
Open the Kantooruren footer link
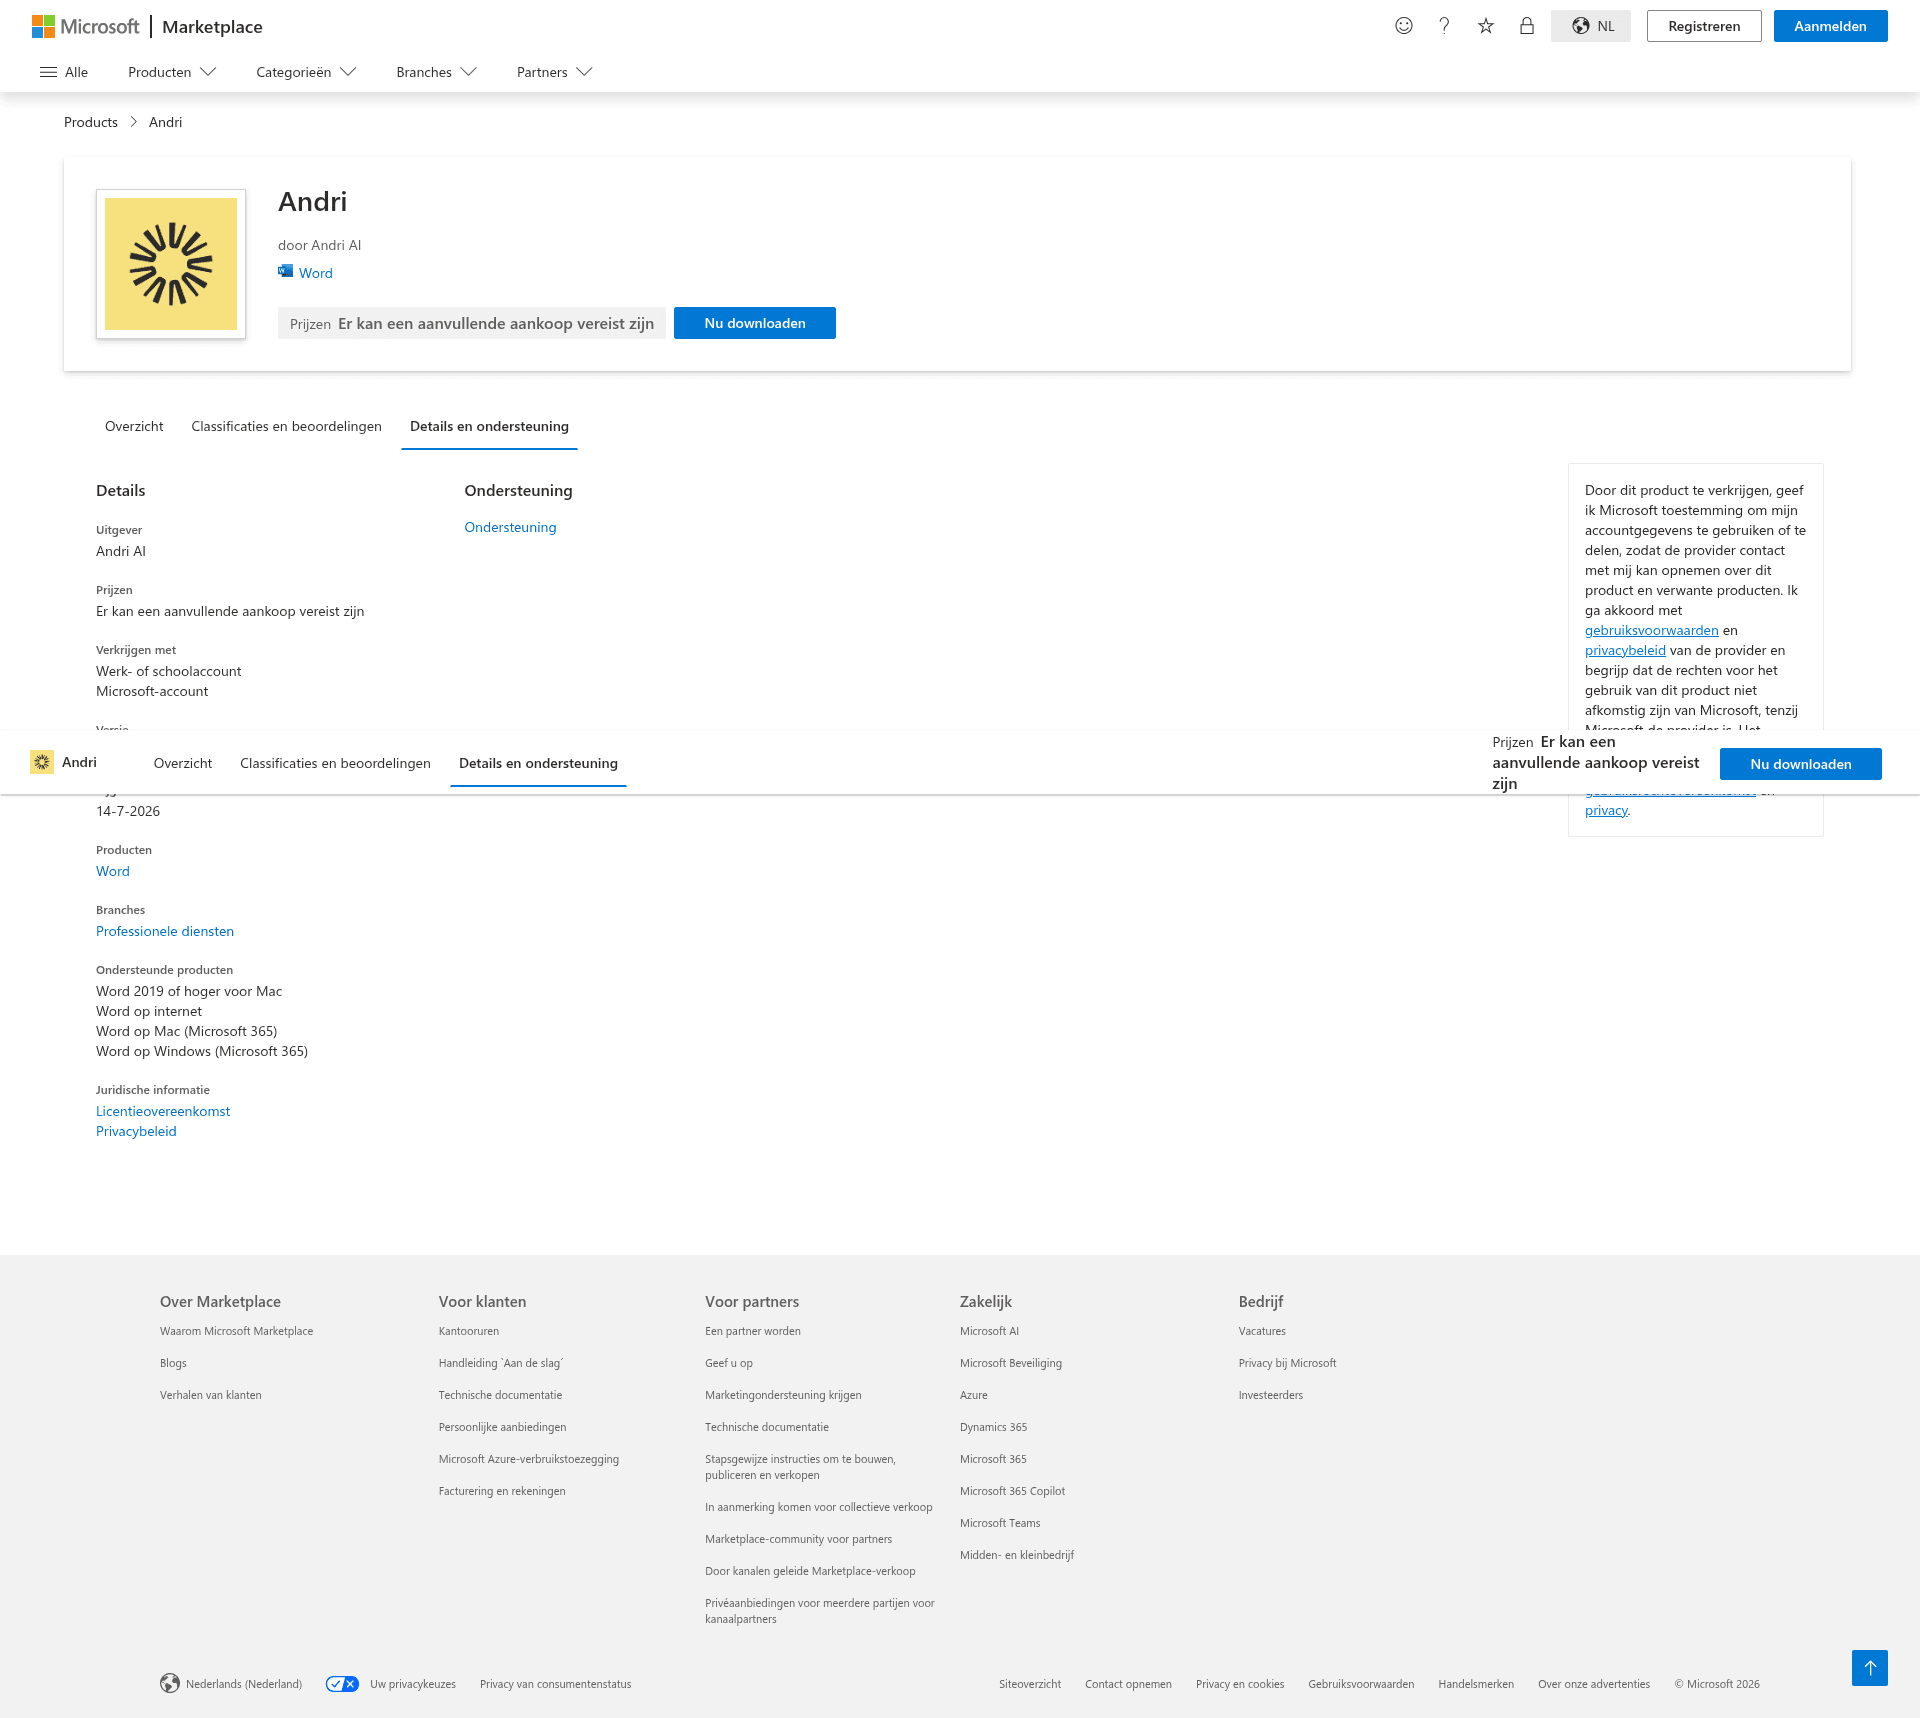(469, 1331)
